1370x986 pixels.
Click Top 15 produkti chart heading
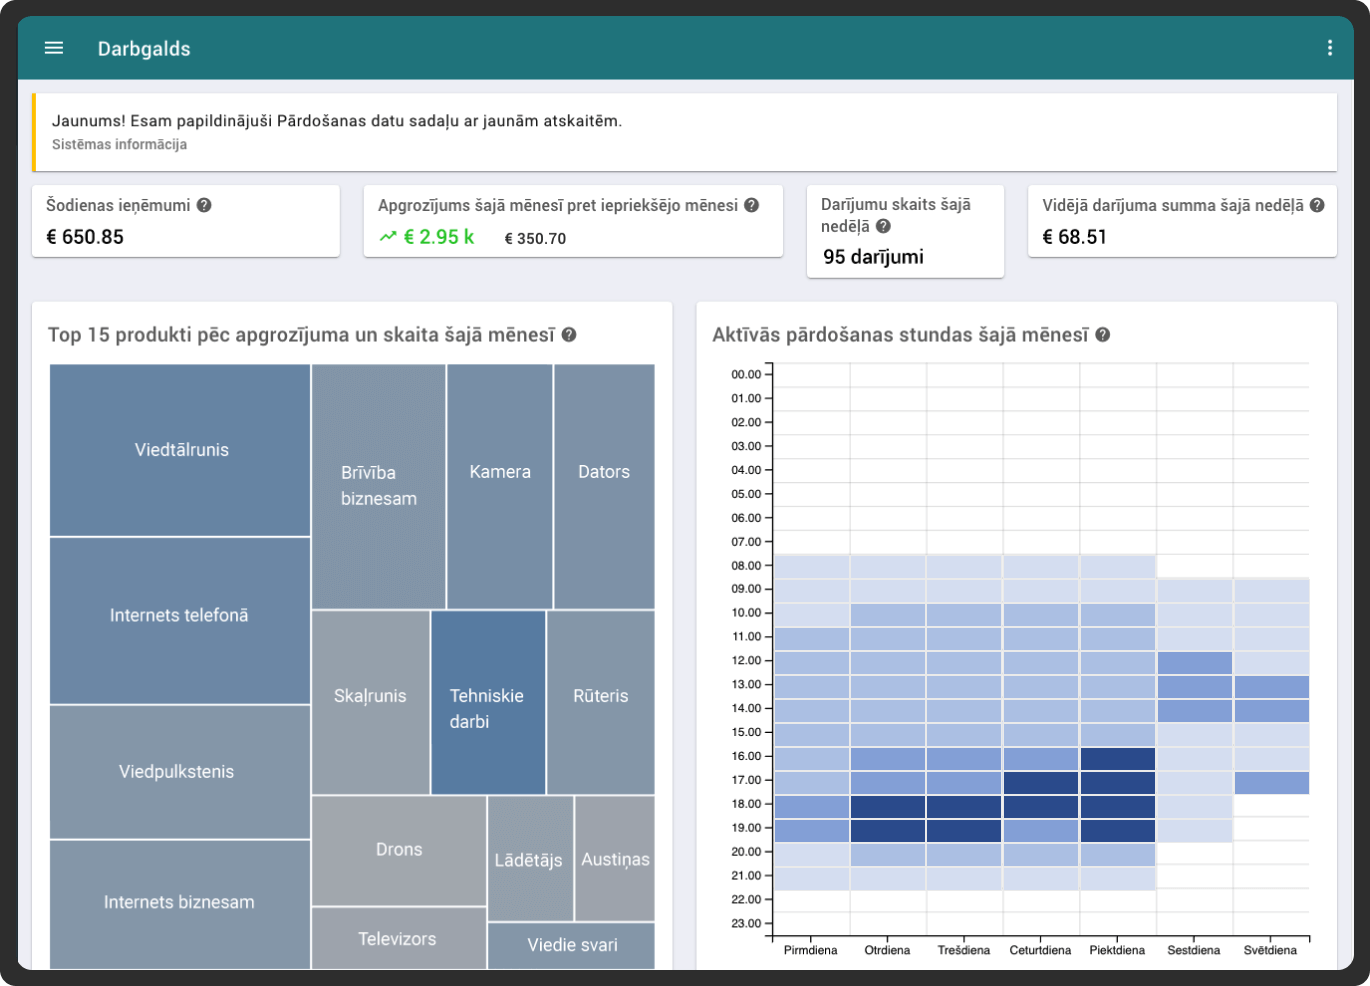tap(301, 335)
